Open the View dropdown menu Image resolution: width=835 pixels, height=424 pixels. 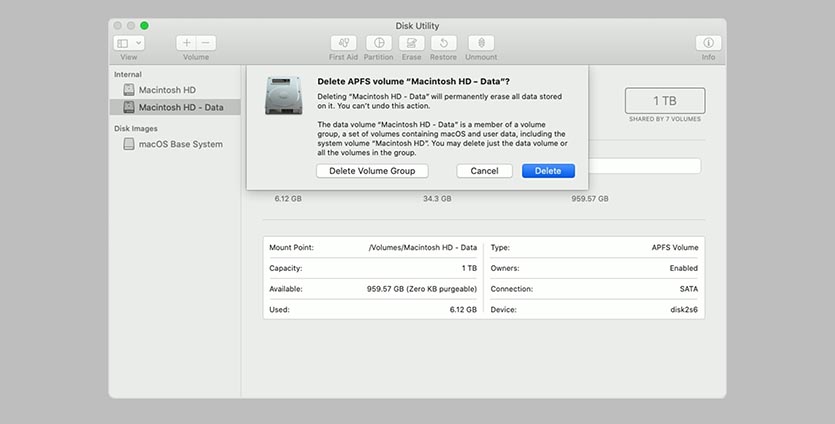pyautogui.click(x=129, y=43)
